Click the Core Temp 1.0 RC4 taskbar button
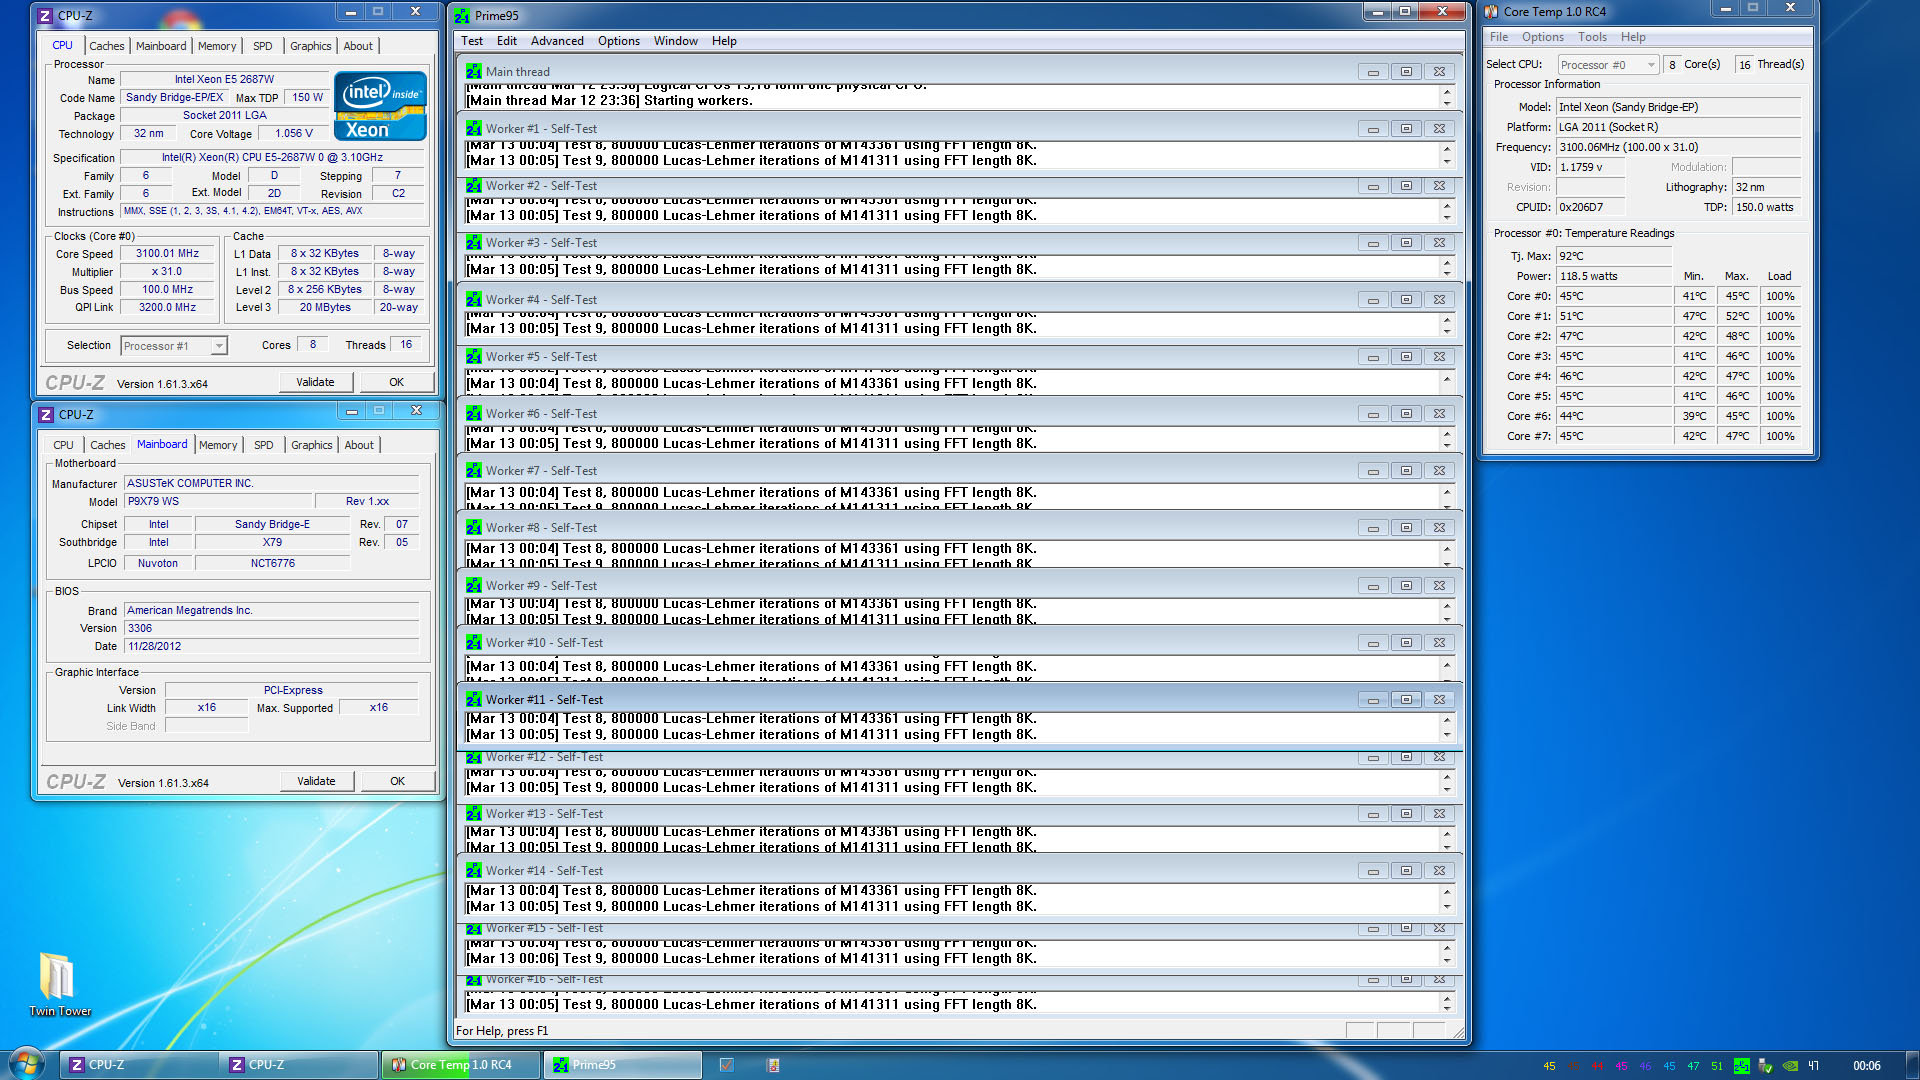The image size is (1920, 1080). pyautogui.click(x=460, y=1065)
